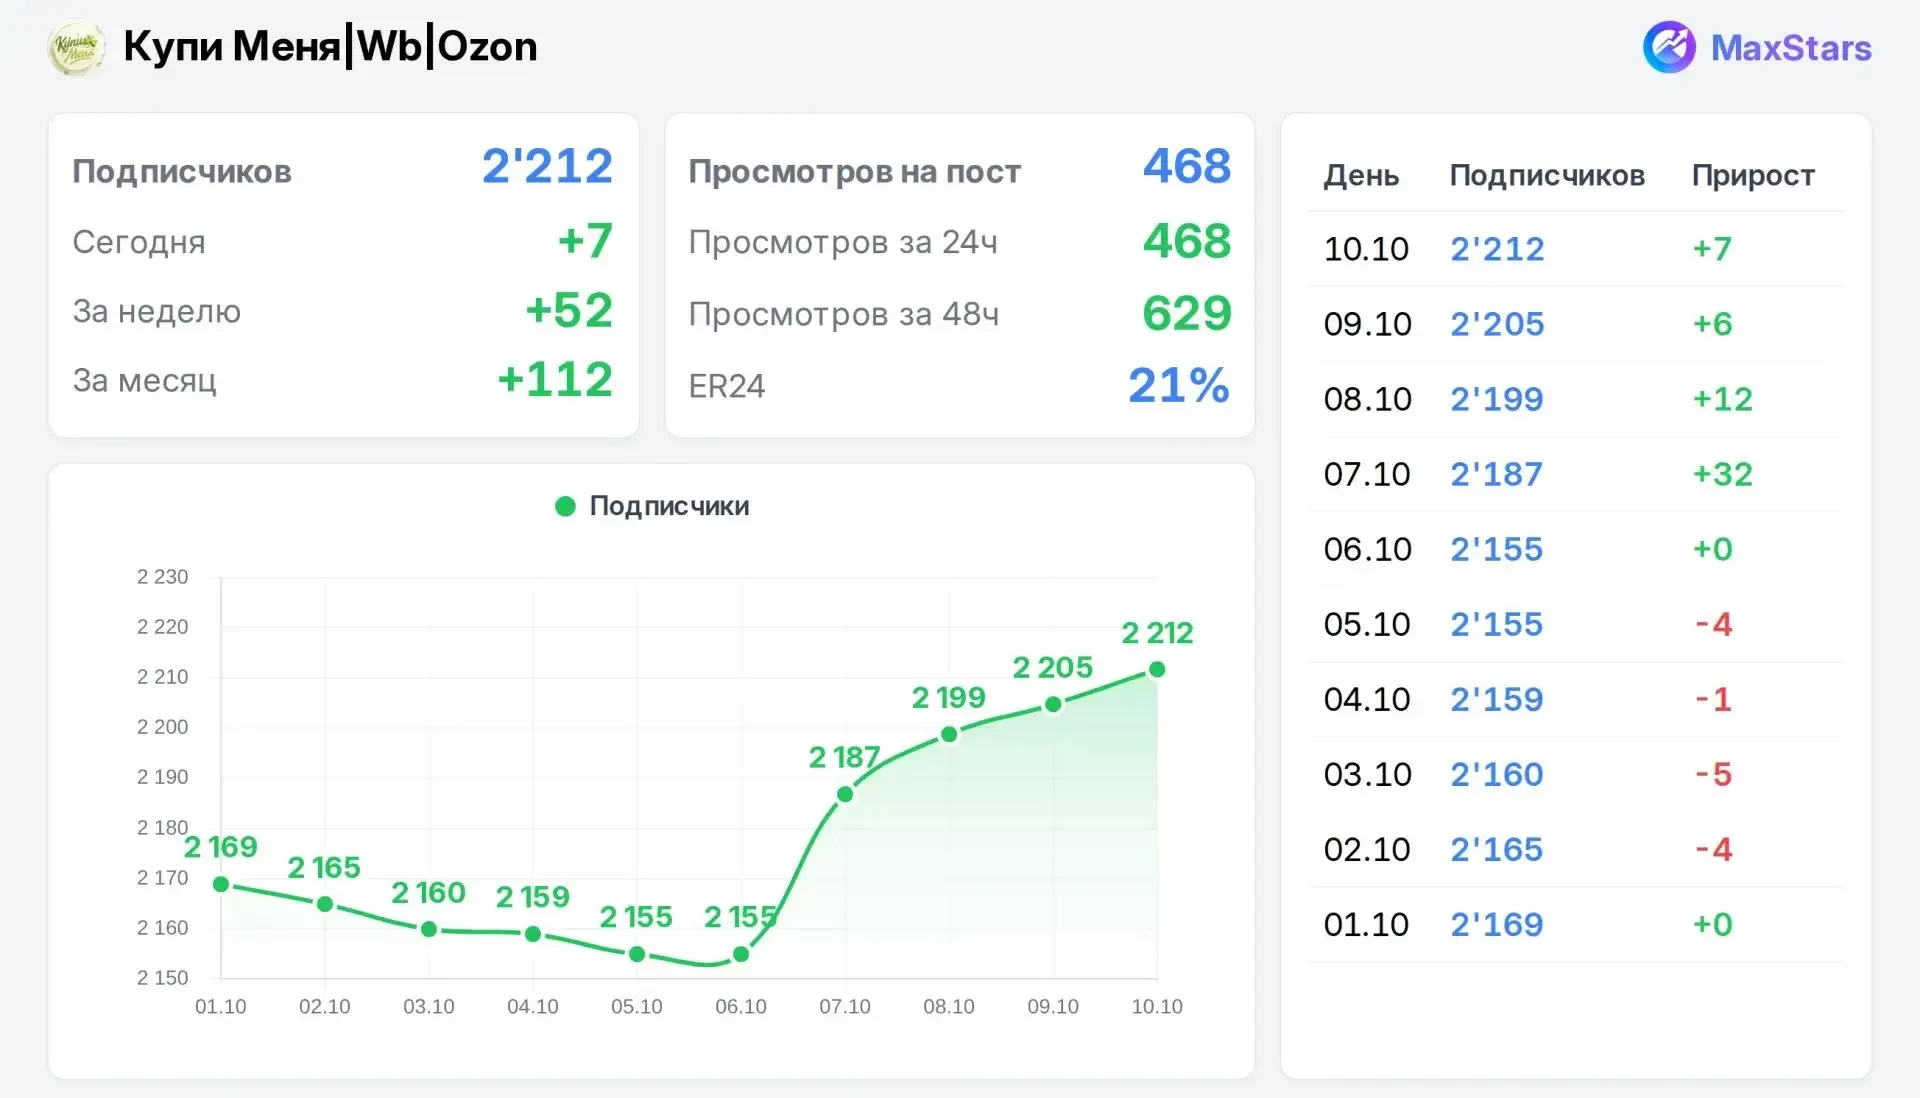1920x1098 pixels.
Task: Click growth value +12 in the 08.10 row
Action: [x=1722, y=399]
